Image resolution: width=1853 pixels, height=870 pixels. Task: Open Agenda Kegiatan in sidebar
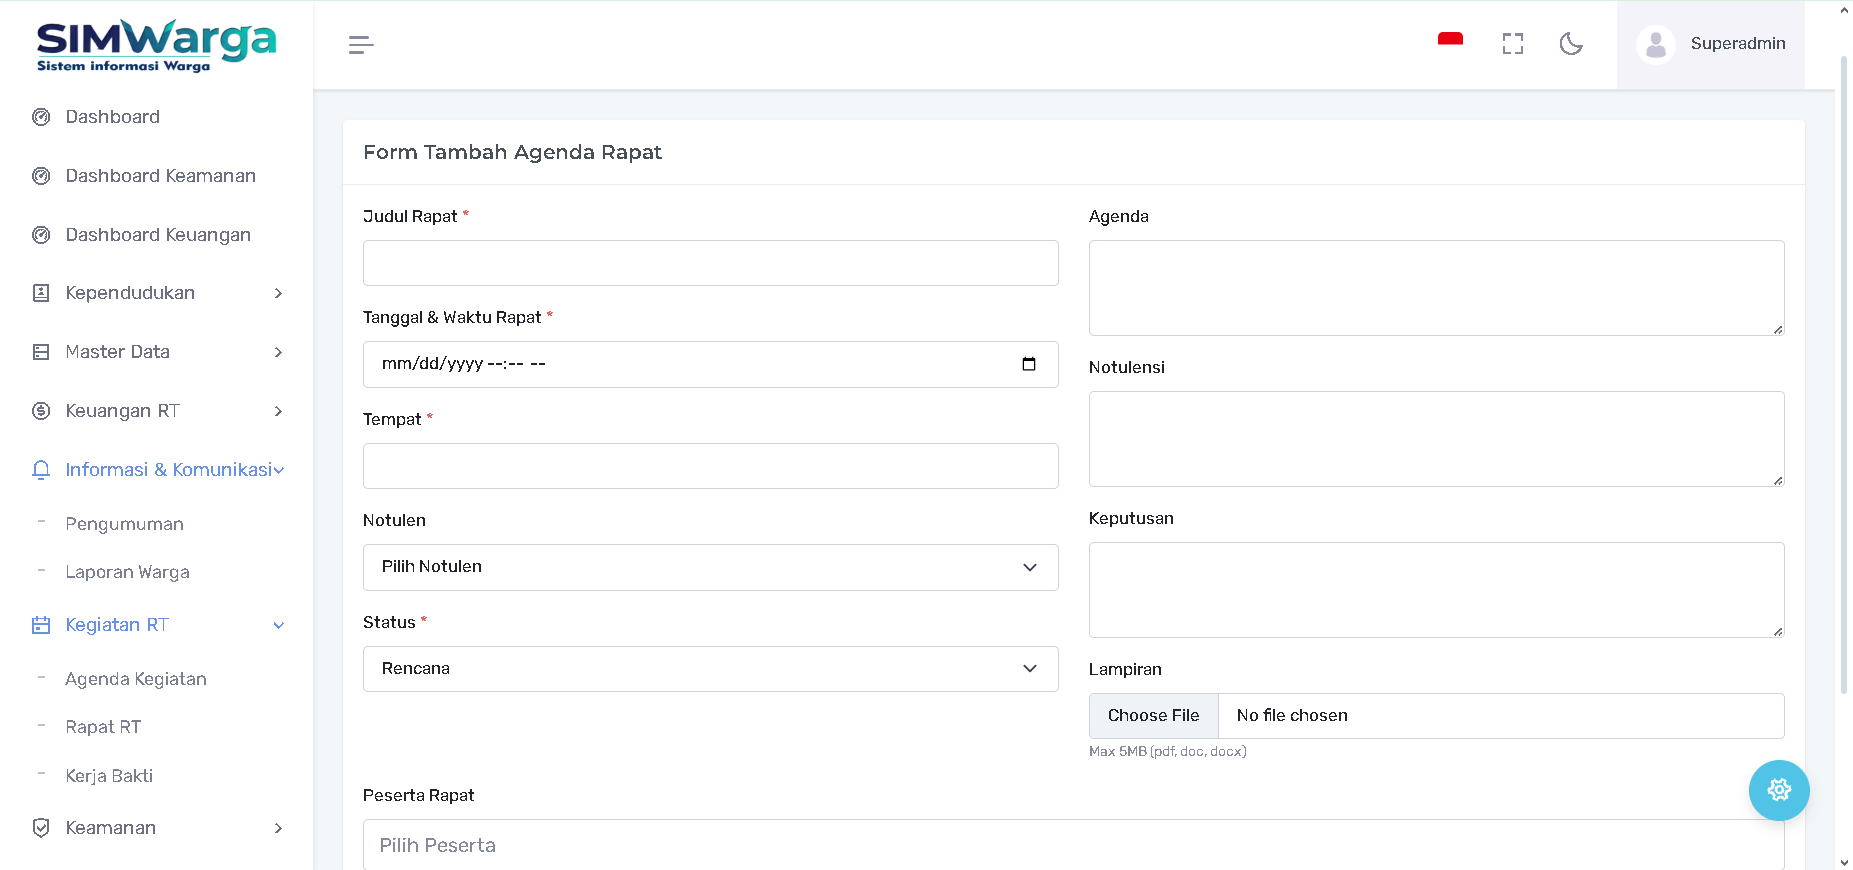click(x=136, y=679)
